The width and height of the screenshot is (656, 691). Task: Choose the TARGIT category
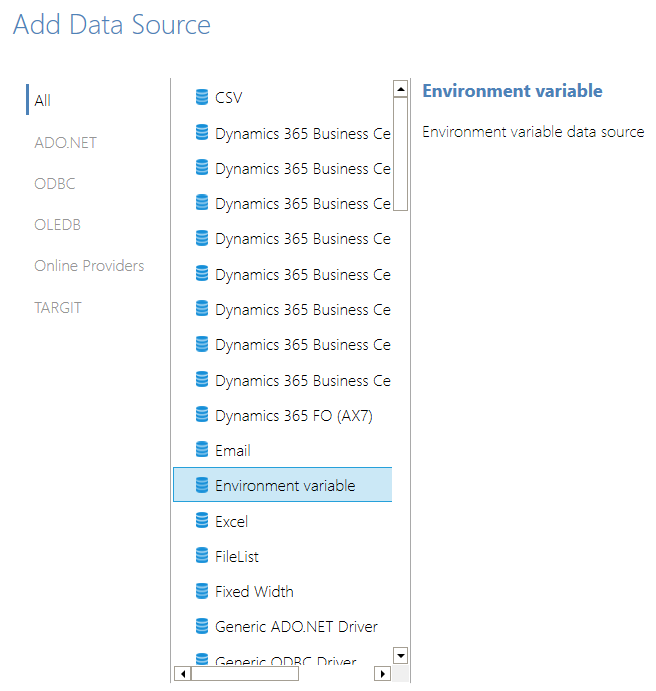pos(58,308)
